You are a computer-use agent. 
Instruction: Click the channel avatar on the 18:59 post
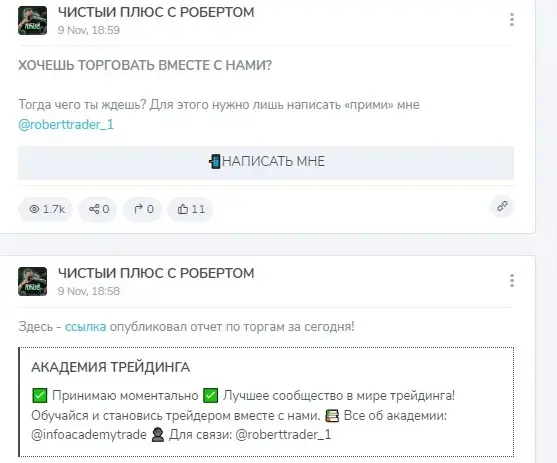click(32, 20)
